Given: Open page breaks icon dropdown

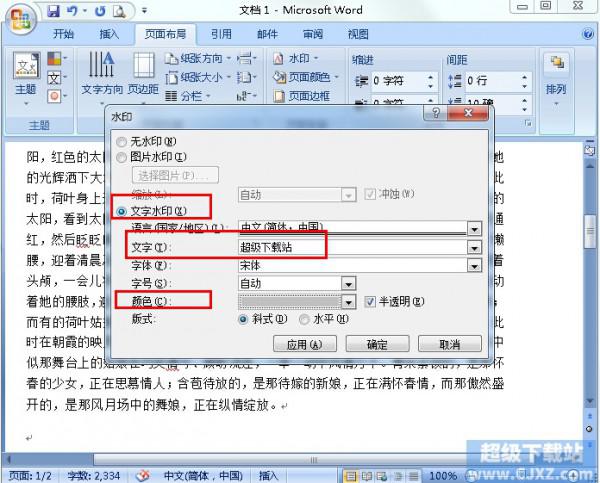Looking at the screenshot, I should (246, 59).
